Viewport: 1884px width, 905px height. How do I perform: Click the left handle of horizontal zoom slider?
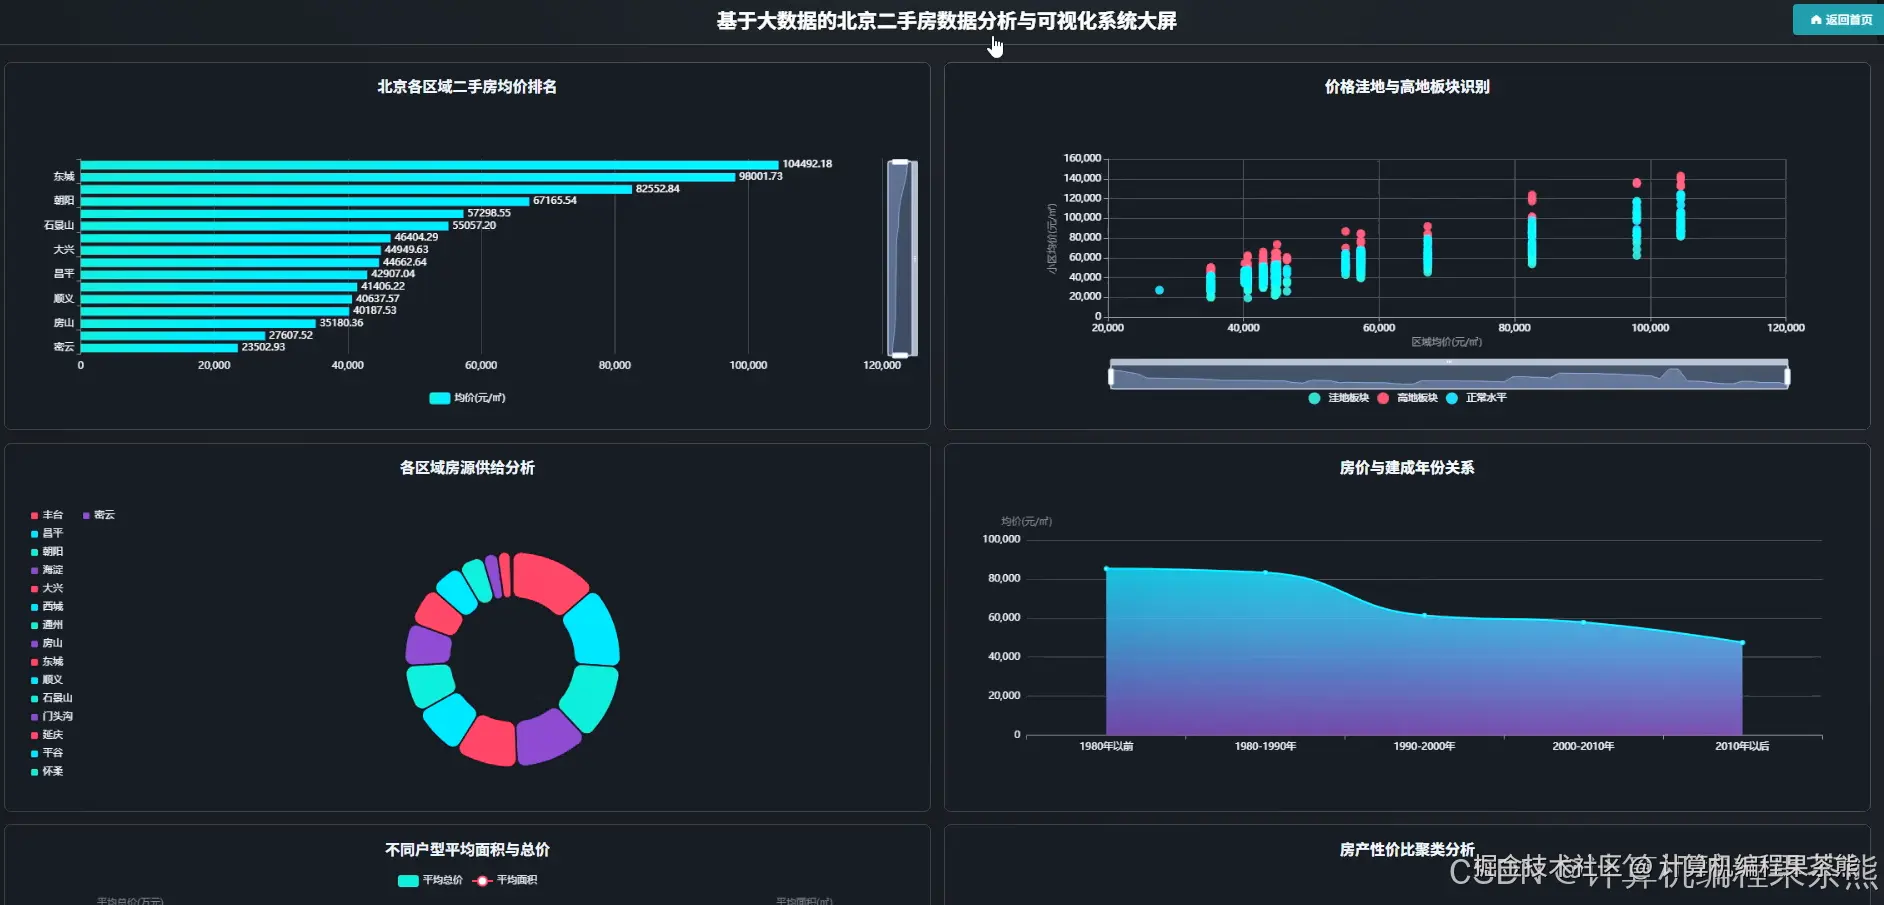[x=1111, y=377]
